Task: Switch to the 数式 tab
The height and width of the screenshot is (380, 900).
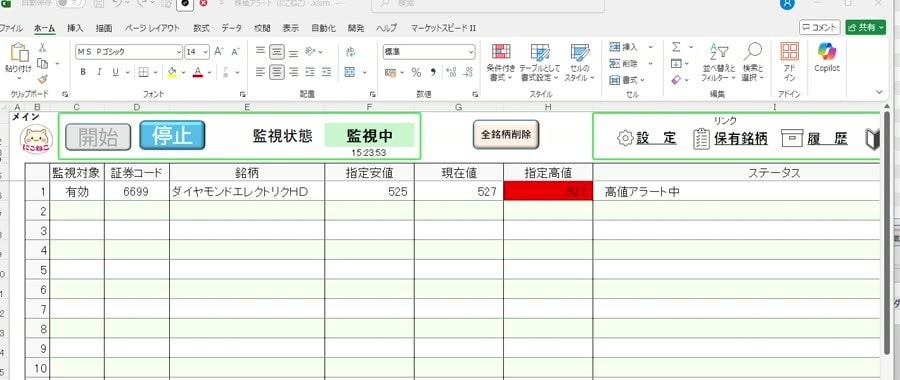Action: pos(201,28)
